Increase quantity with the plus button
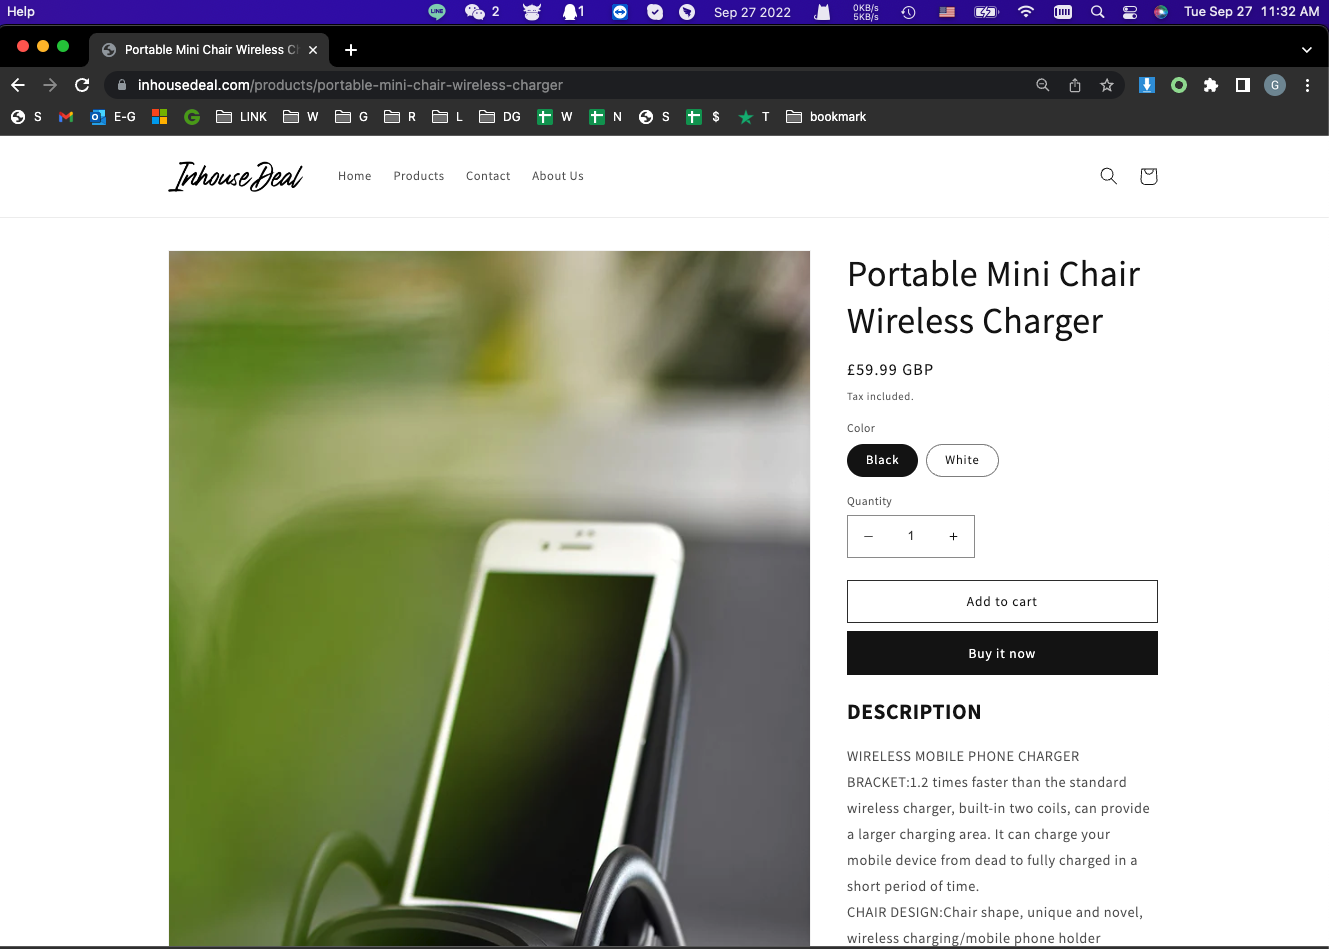Image resolution: width=1329 pixels, height=949 pixels. (x=953, y=537)
